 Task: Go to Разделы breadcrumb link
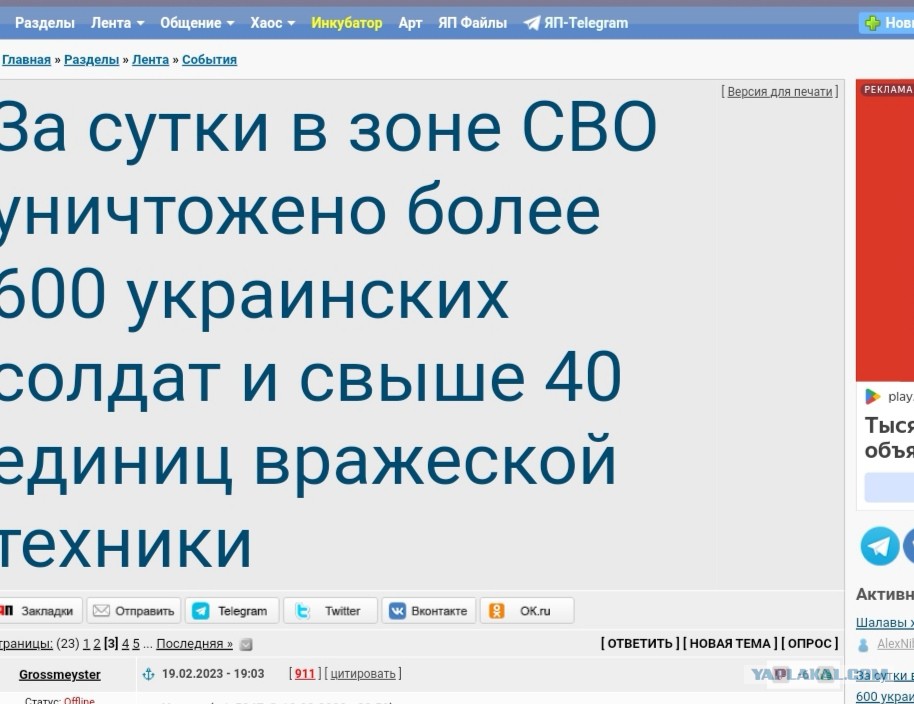point(92,59)
